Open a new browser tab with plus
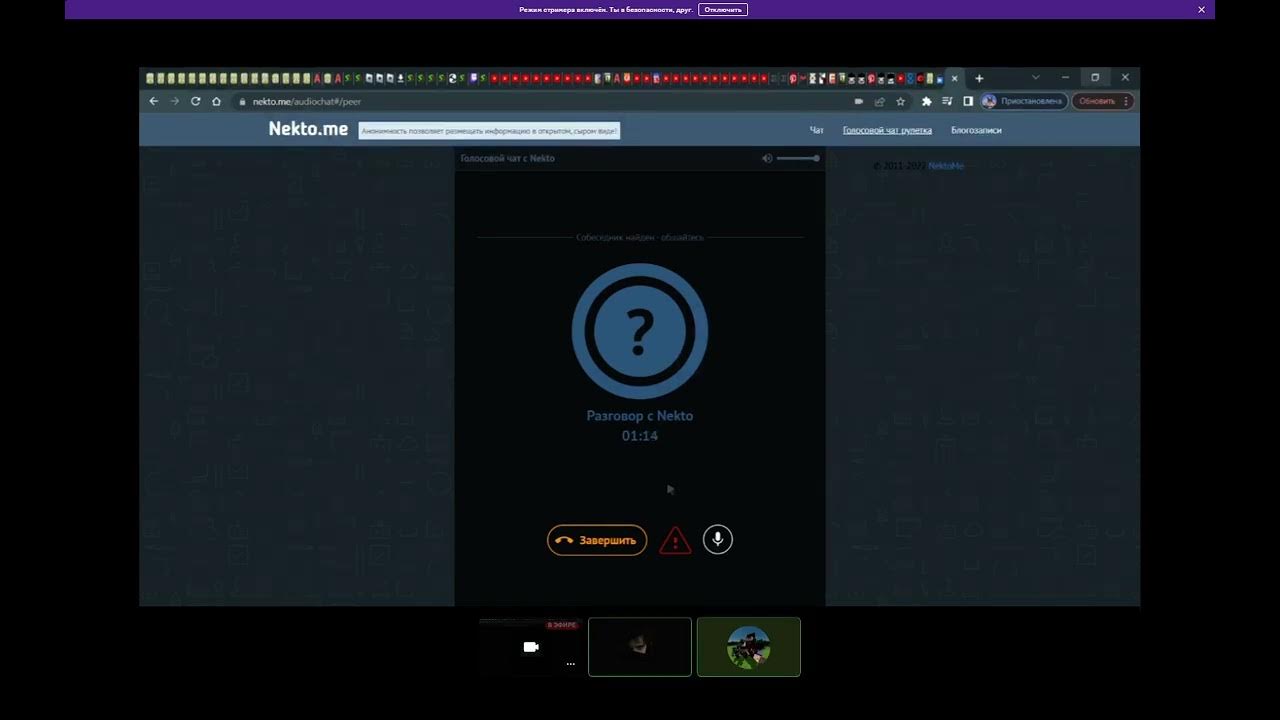The image size is (1280, 720). [x=979, y=78]
